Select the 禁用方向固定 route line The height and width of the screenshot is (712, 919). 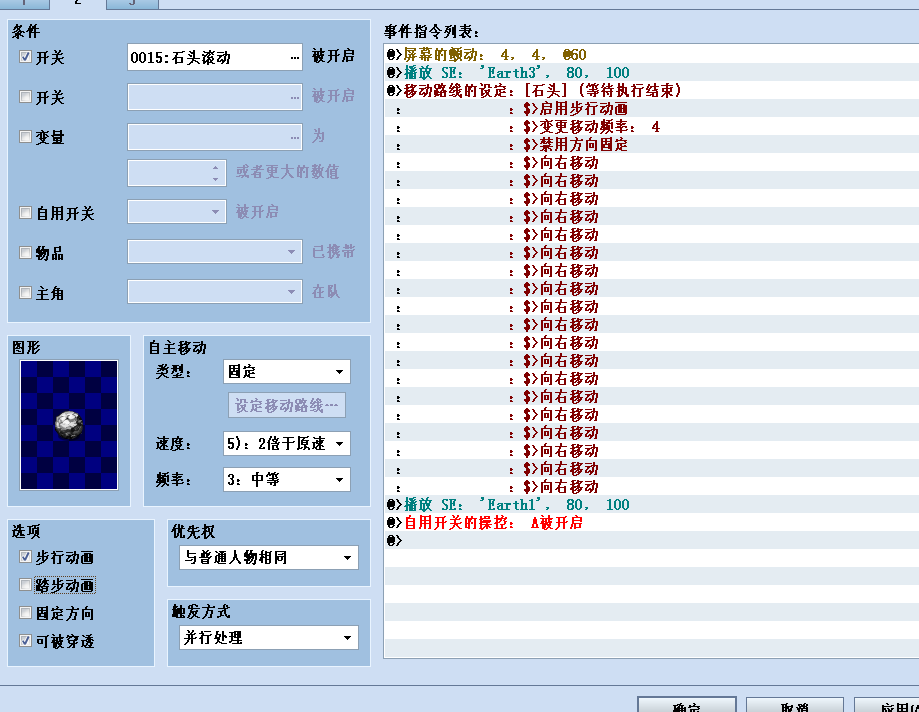coord(652,145)
